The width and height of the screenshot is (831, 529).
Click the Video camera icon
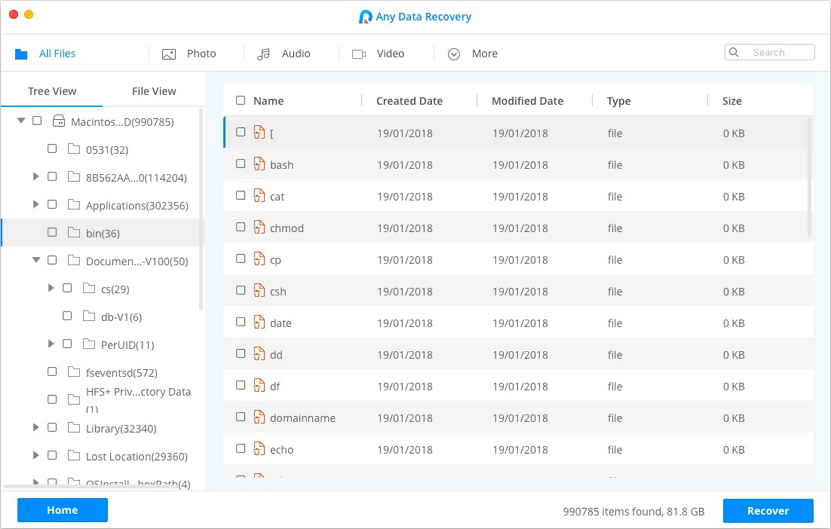(x=359, y=54)
